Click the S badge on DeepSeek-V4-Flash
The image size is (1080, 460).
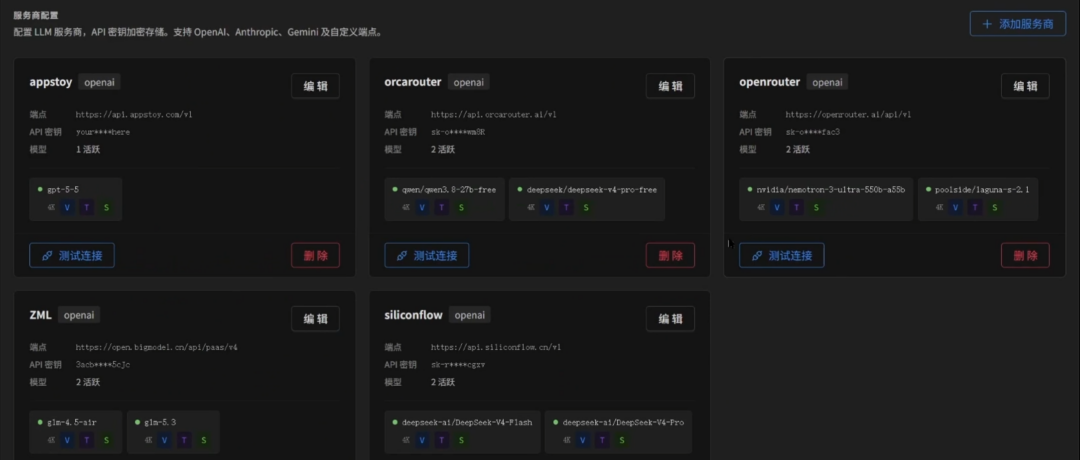tap(461, 440)
